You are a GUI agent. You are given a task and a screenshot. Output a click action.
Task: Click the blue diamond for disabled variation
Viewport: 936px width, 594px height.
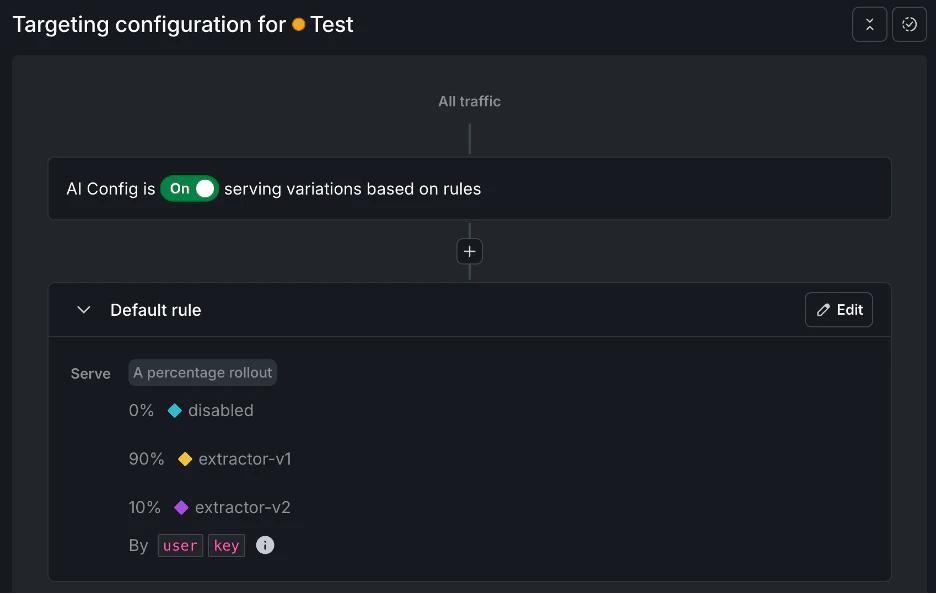tap(174, 411)
